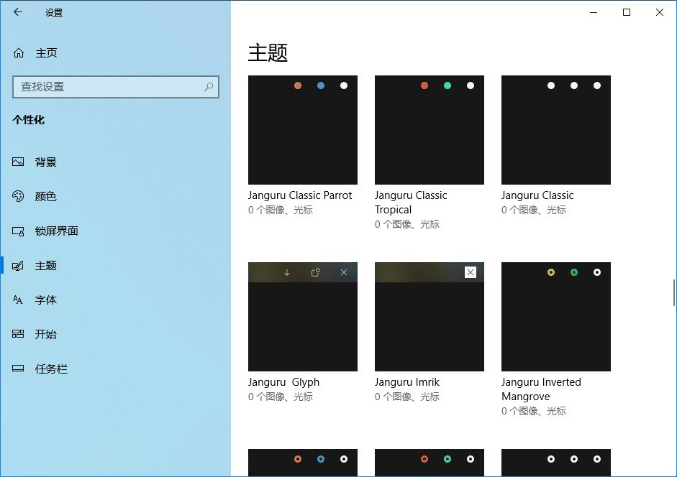Image resolution: width=677 pixels, height=477 pixels.
Task: Click the Fonts (字体) icon
Action: click(18, 300)
